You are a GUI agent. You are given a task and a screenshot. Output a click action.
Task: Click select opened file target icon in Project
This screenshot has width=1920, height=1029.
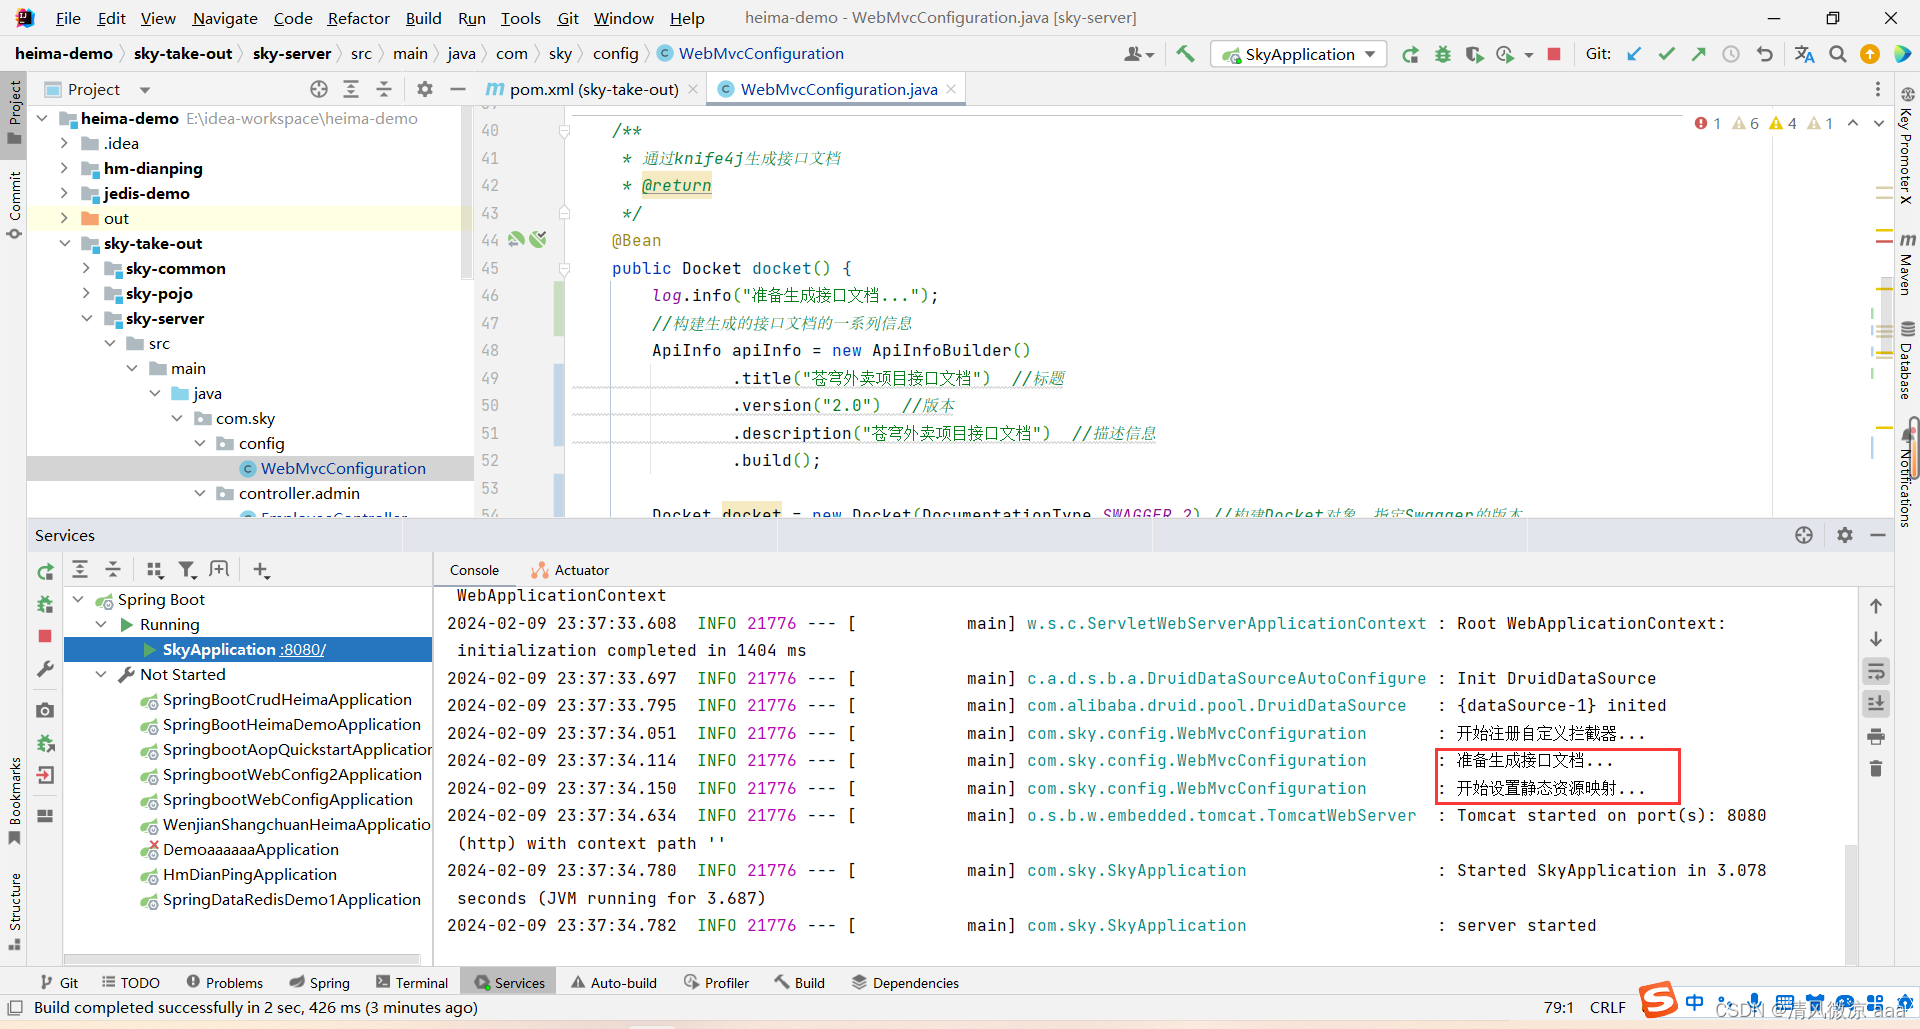click(x=319, y=89)
